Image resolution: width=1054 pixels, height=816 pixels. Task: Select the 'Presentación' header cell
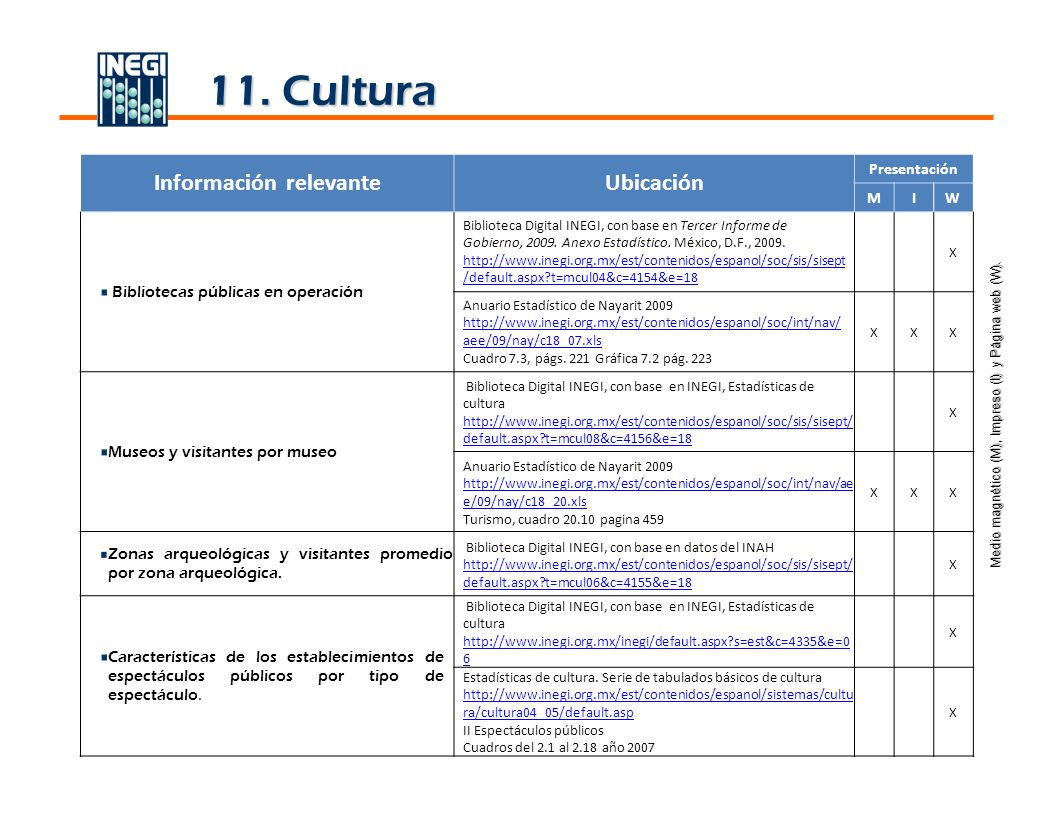[913, 169]
